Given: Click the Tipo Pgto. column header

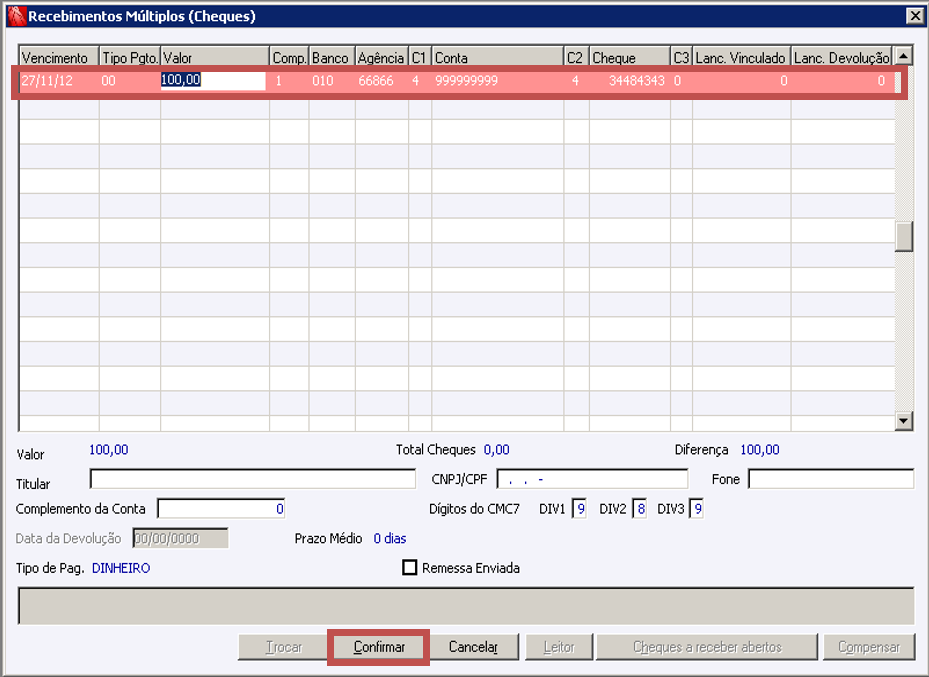Looking at the screenshot, I should point(130,57).
